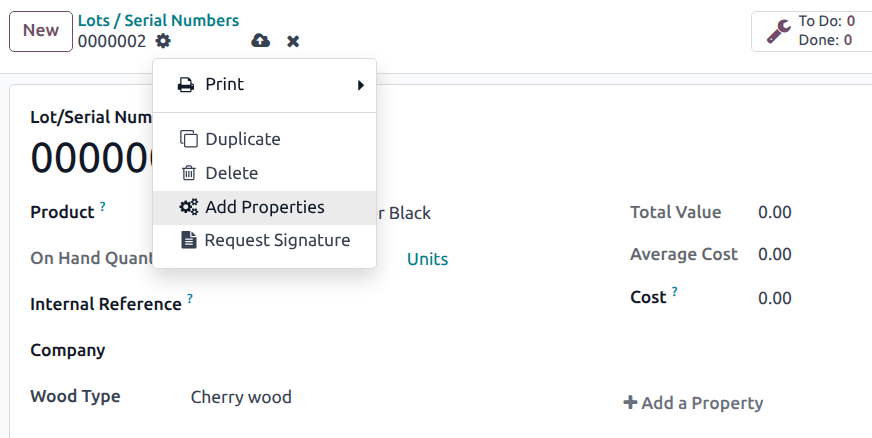Click the trash Delete icon
This screenshot has width=872, height=438.
tap(188, 173)
